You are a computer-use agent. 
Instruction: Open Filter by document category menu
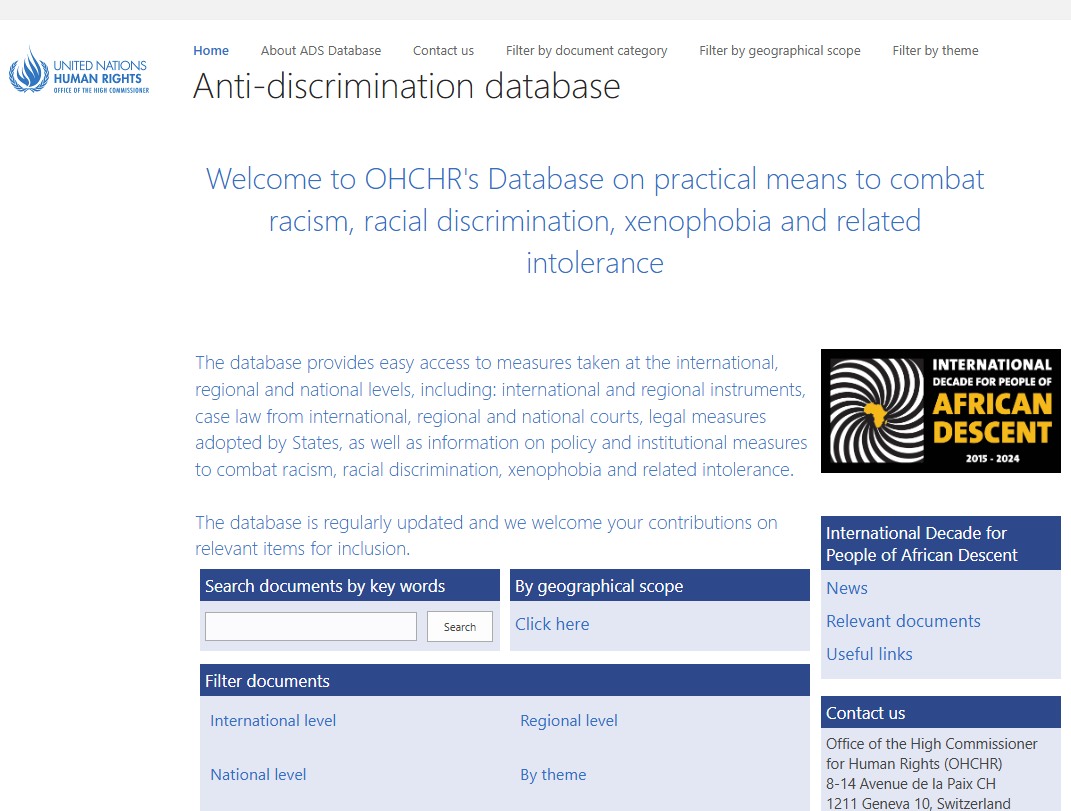(586, 51)
